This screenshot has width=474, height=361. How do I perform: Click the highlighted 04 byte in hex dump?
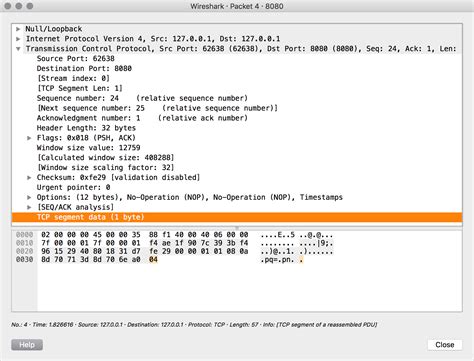click(153, 260)
